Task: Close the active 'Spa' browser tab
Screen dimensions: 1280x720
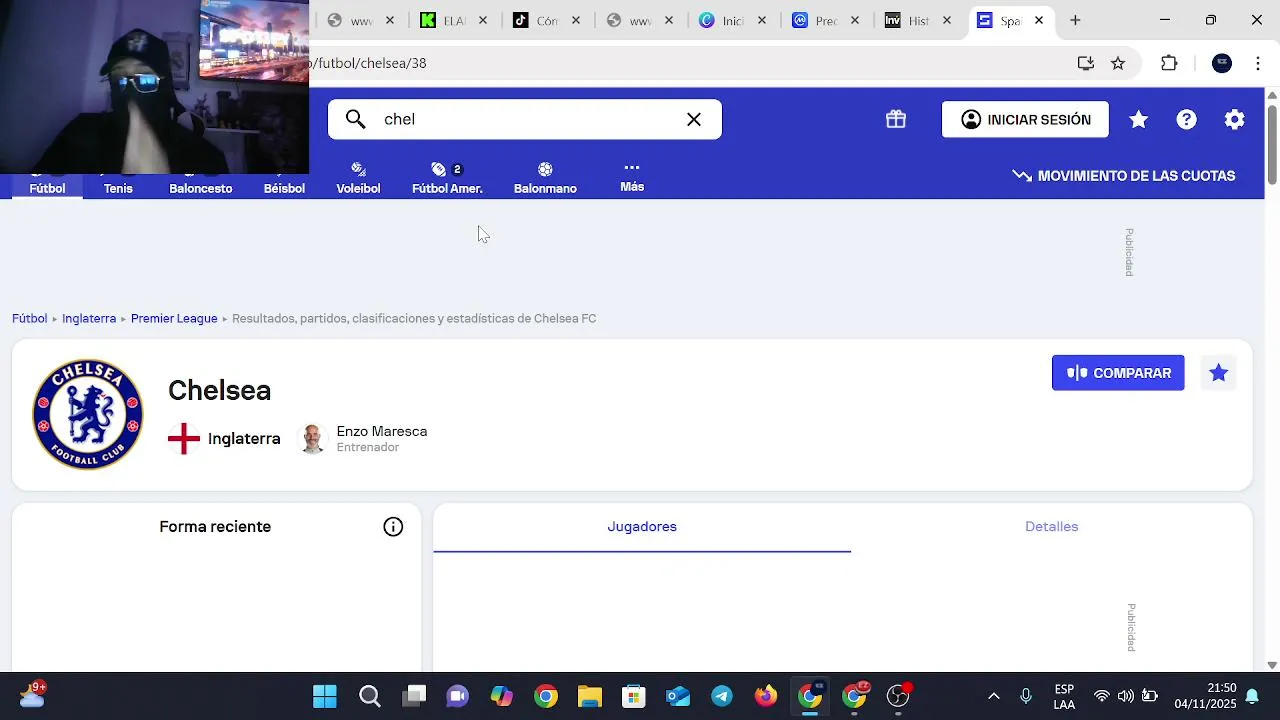Action: pyautogui.click(x=1039, y=20)
